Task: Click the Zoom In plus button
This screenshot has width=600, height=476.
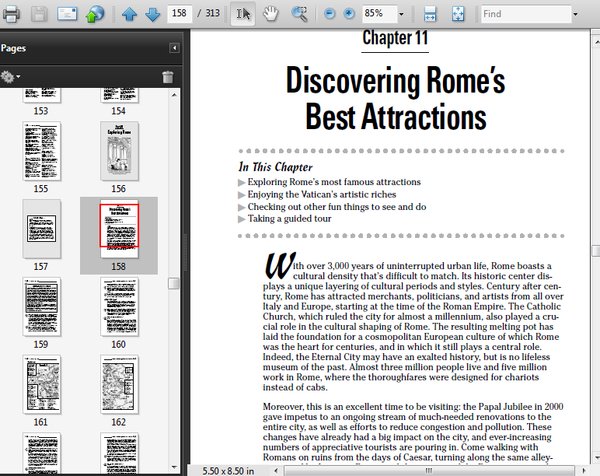Action: point(349,14)
